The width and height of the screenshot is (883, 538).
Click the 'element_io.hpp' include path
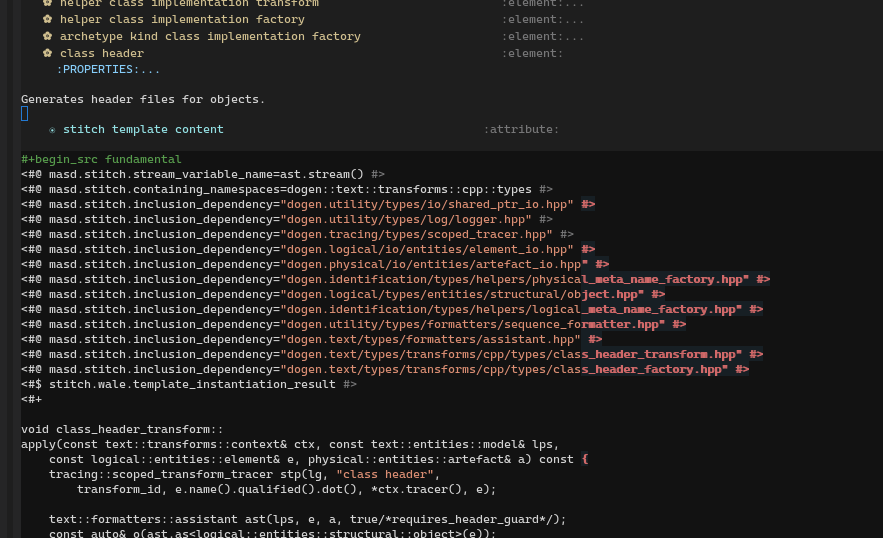tap(427, 249)
